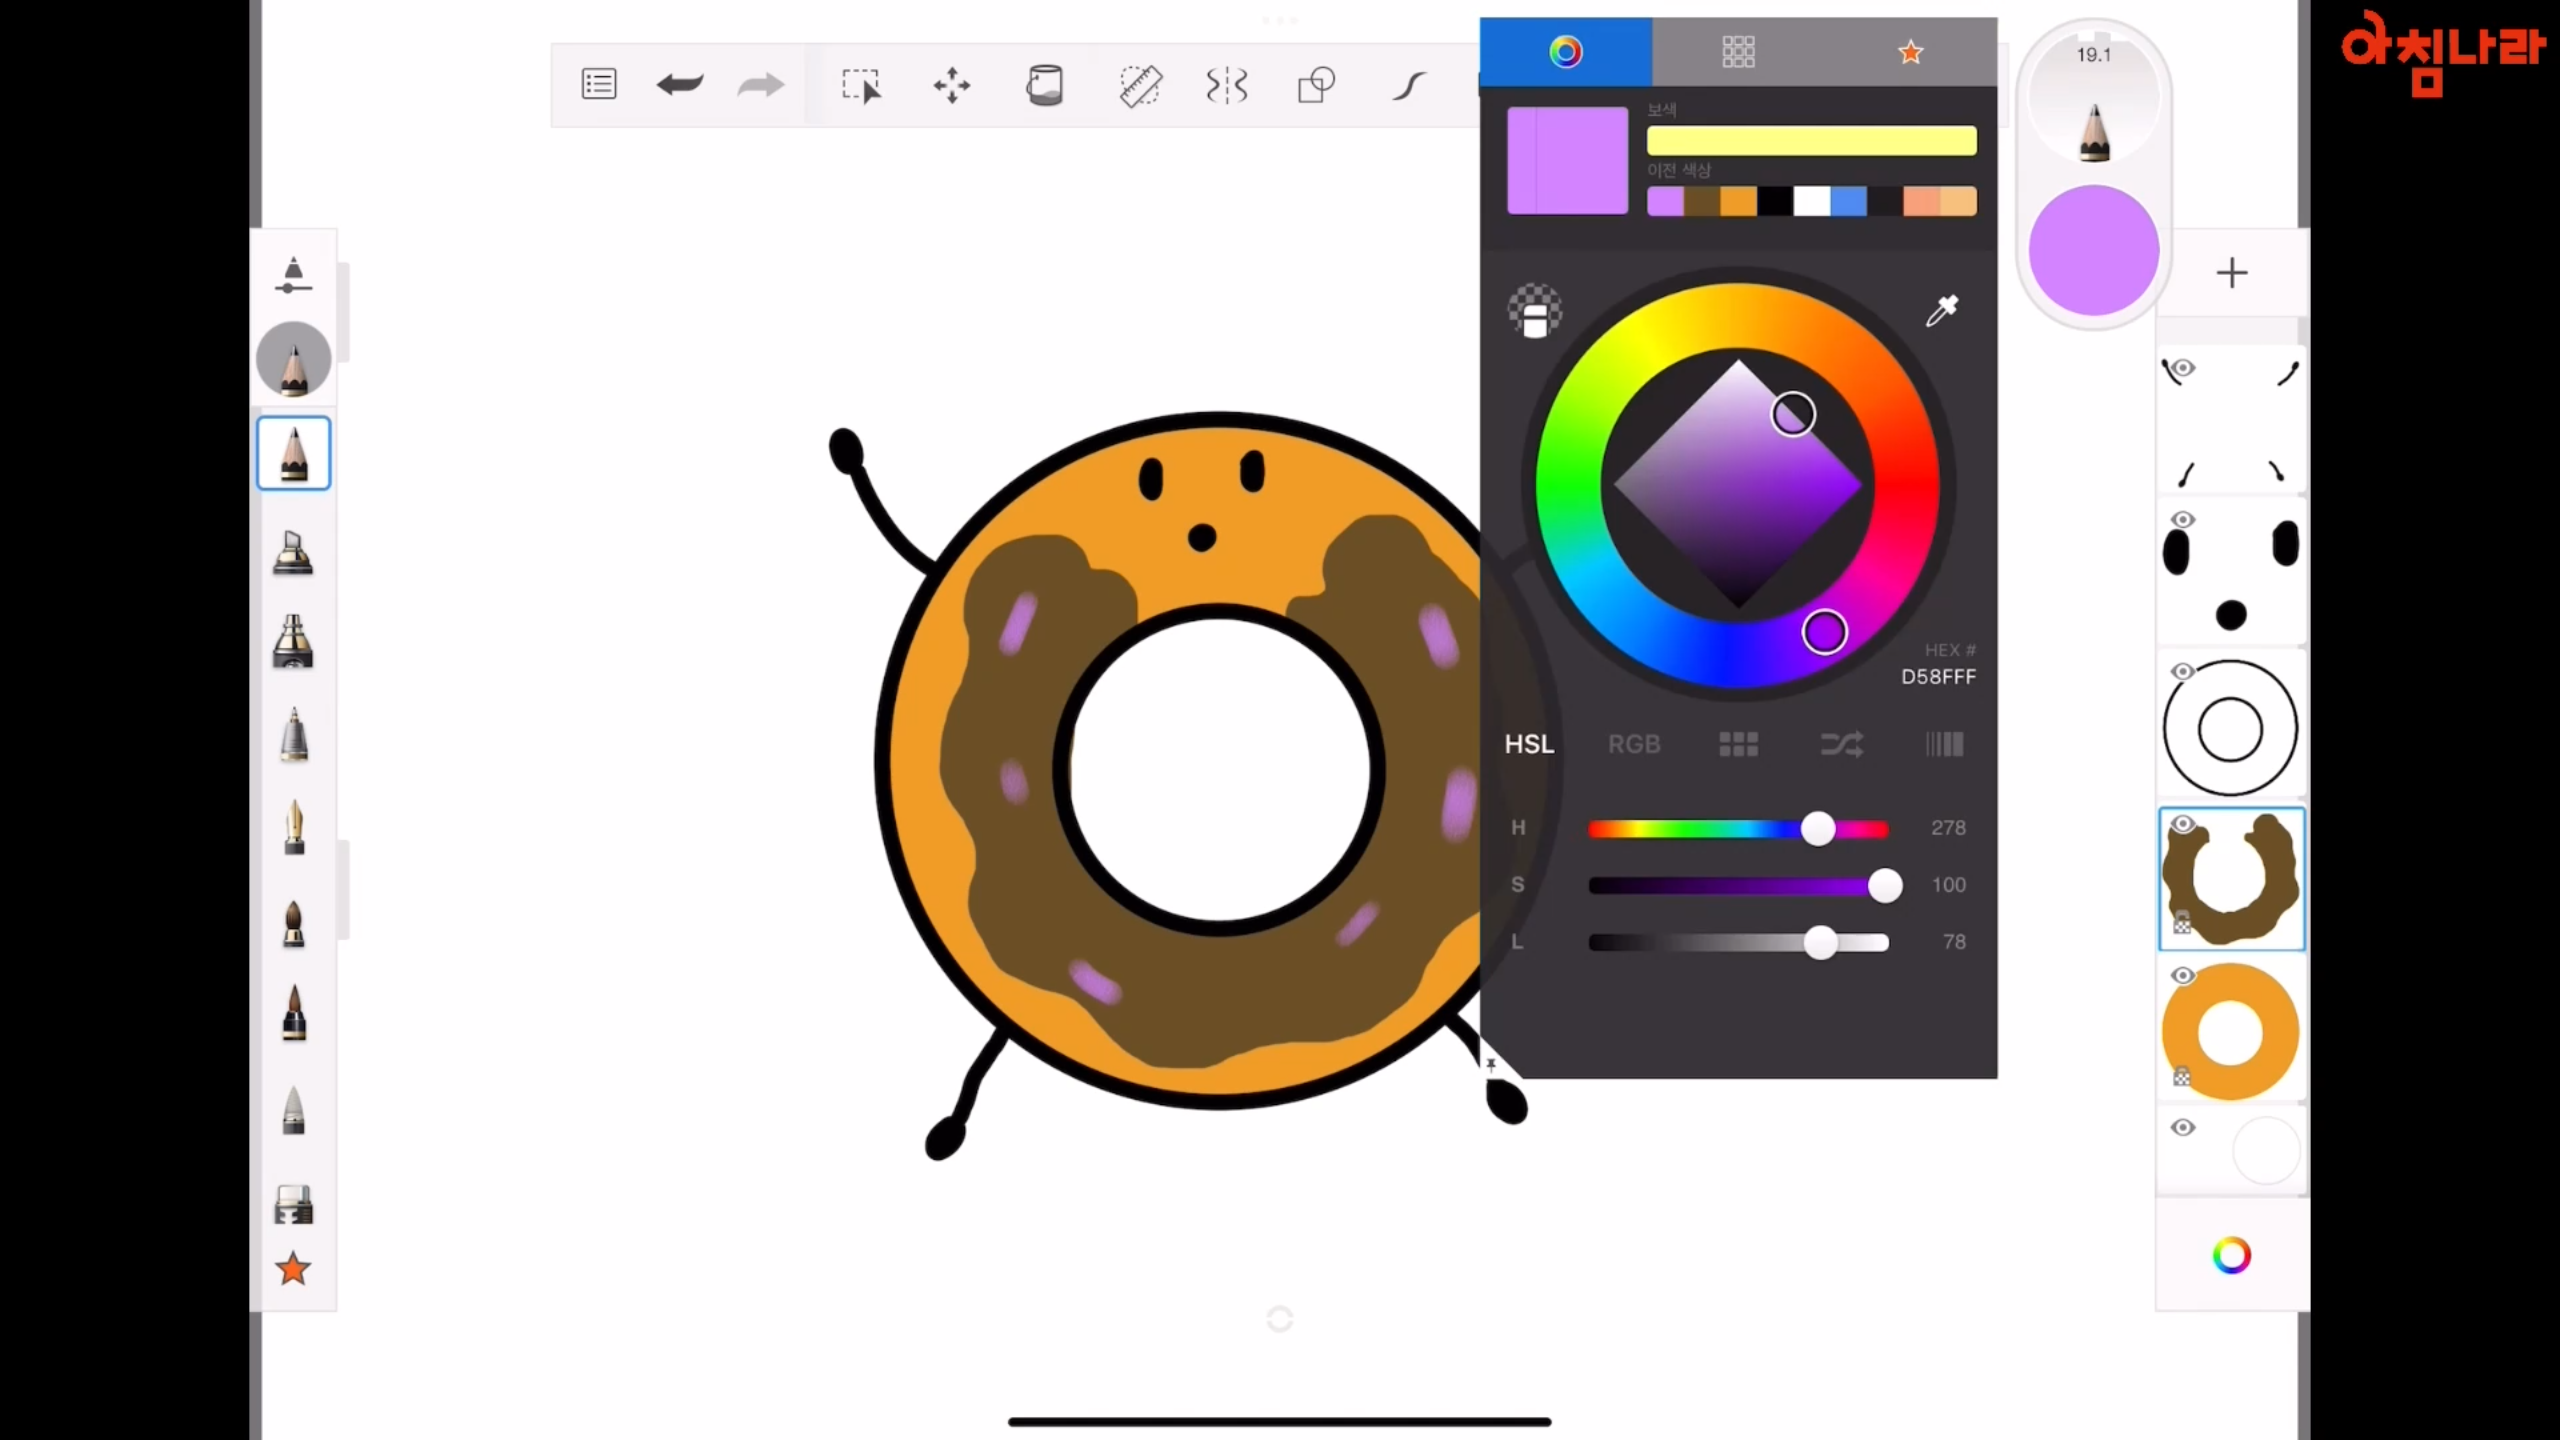Select the fountain pen brush
The image size is (2560, 1440).
coord(293,828)
